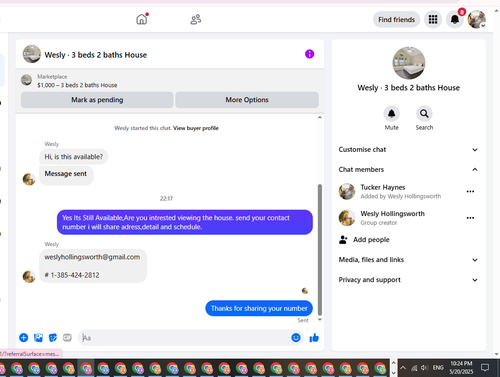Viewport: 500px width, 377px height.
Task: Open Windows notification center icon
Action: coord(485,368)
